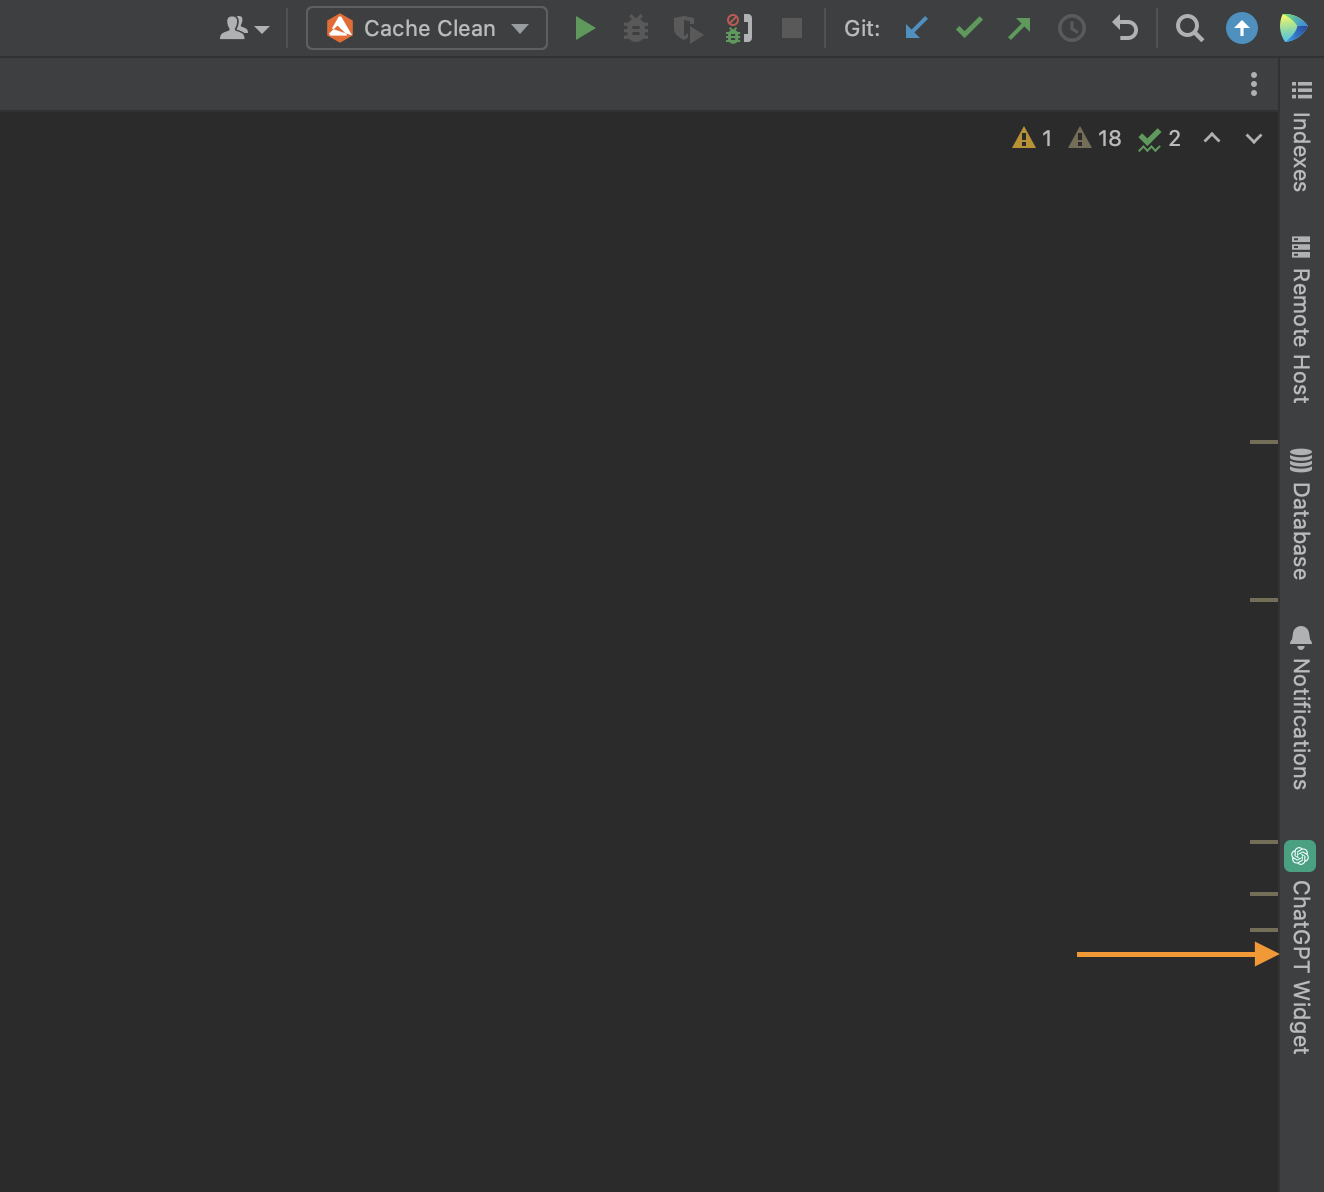
Task: Rollback changes with undo arrow
Action: click(x=1125, y=28)
